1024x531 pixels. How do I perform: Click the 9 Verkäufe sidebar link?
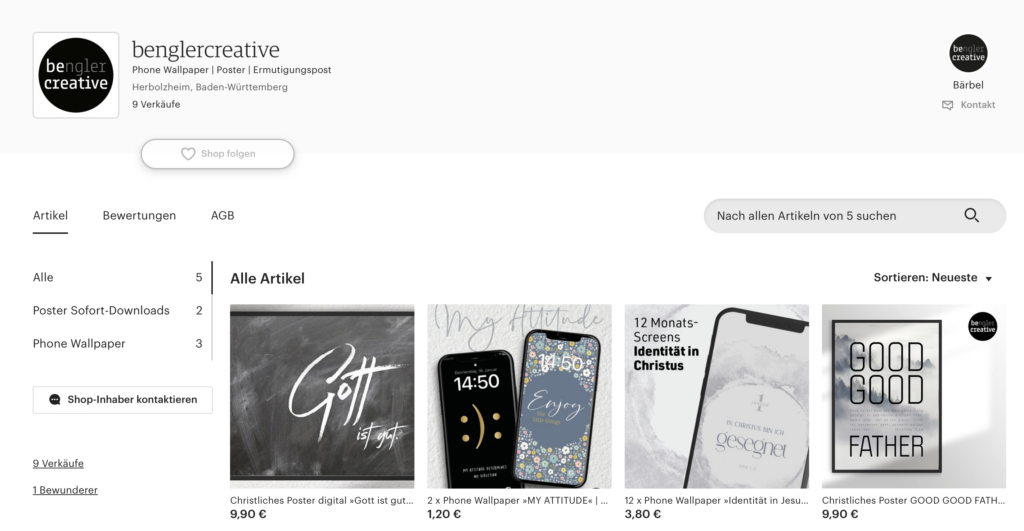[x=58, y=464]
